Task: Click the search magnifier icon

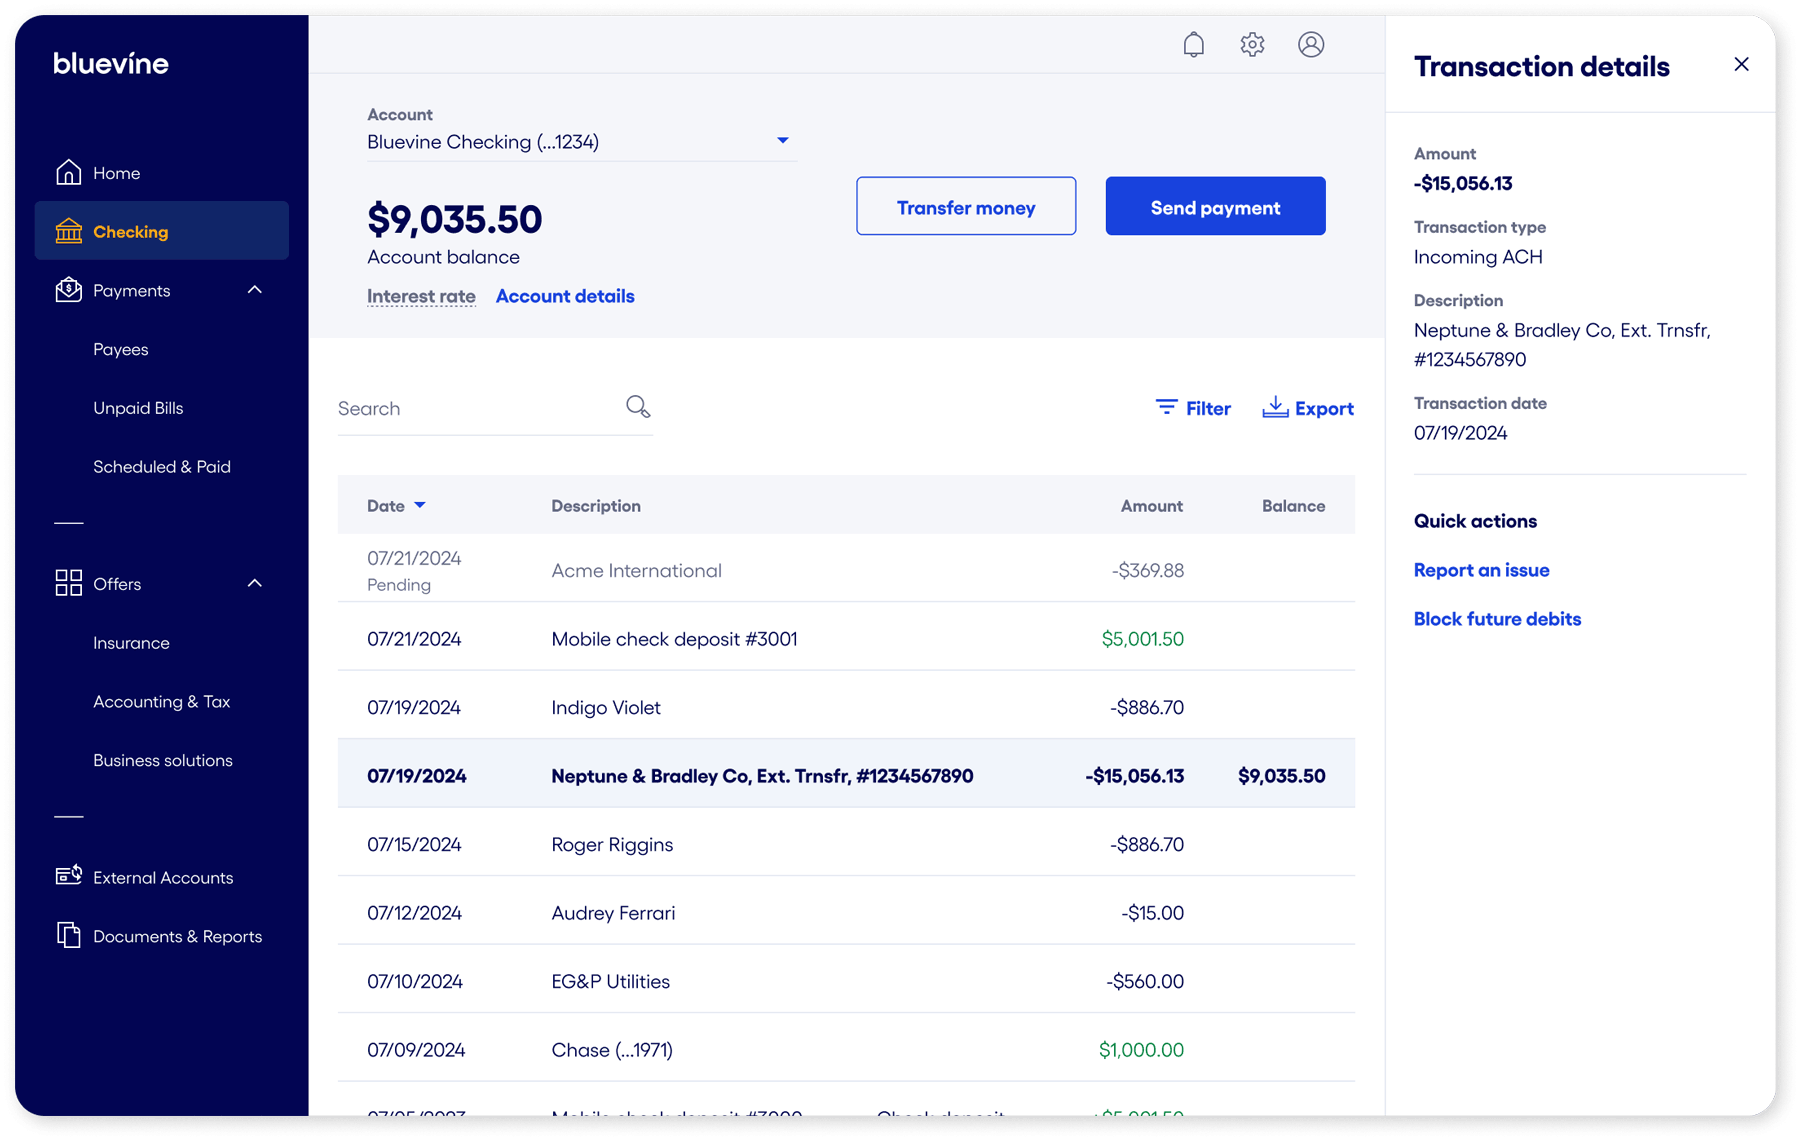Action: [638, 407]
